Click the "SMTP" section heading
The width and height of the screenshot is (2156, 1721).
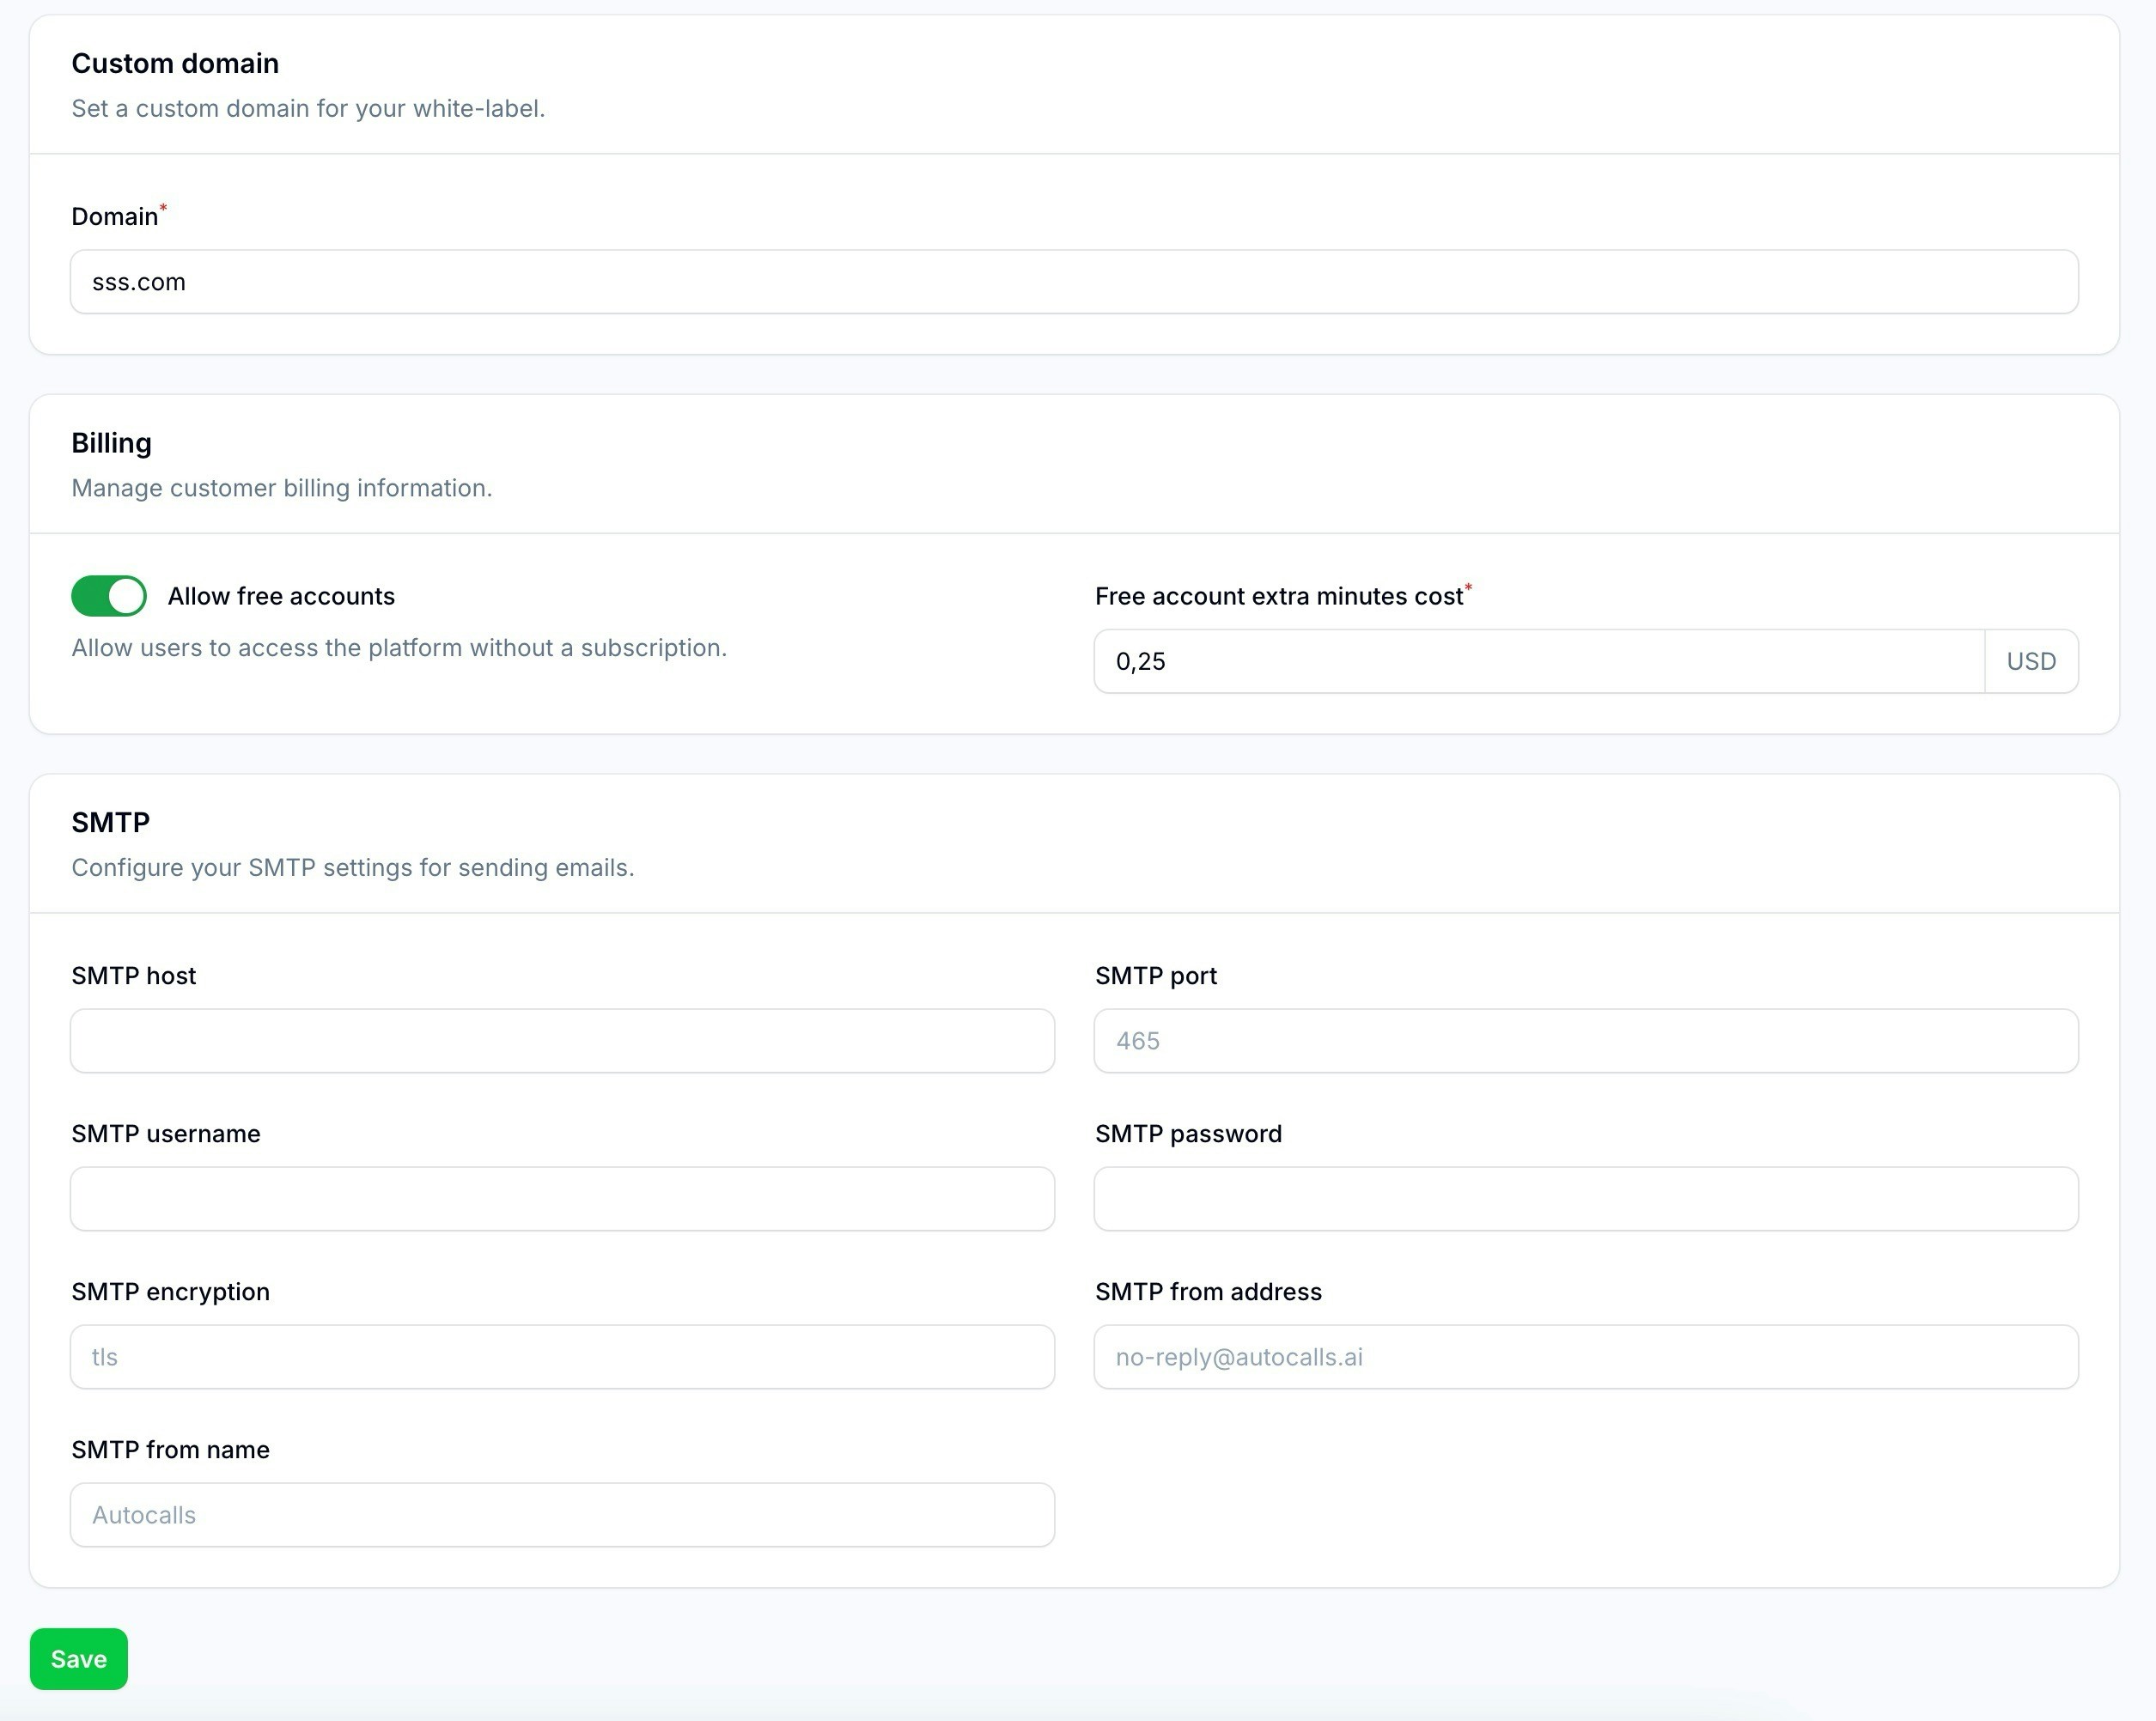pyautogui.click(x=109, y=821)
